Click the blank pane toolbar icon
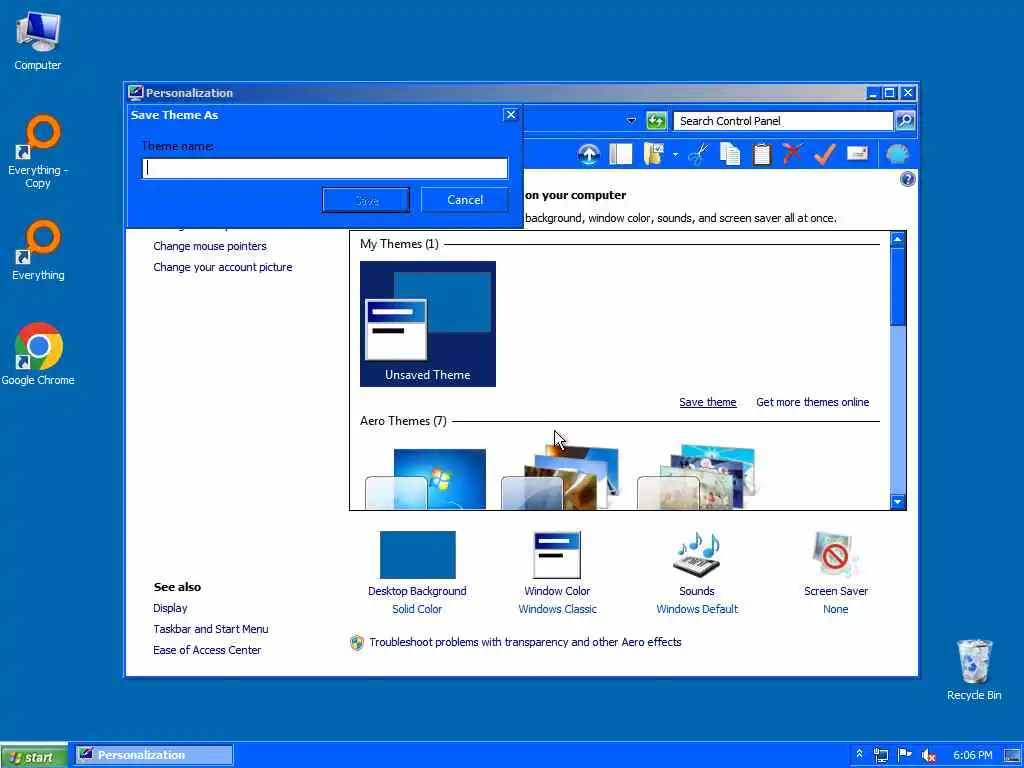The image size is (1024, 768). pyautogui.click(x=620, y=155)
